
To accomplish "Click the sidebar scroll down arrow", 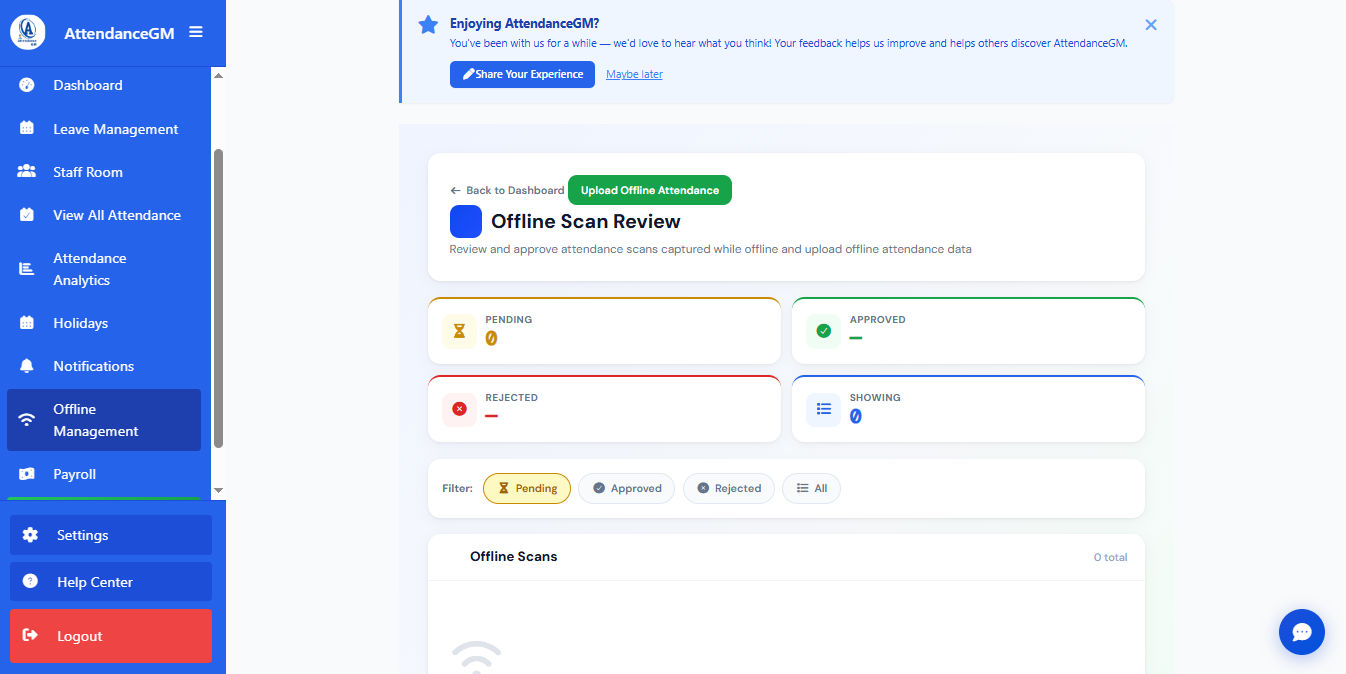I will 219,491.
